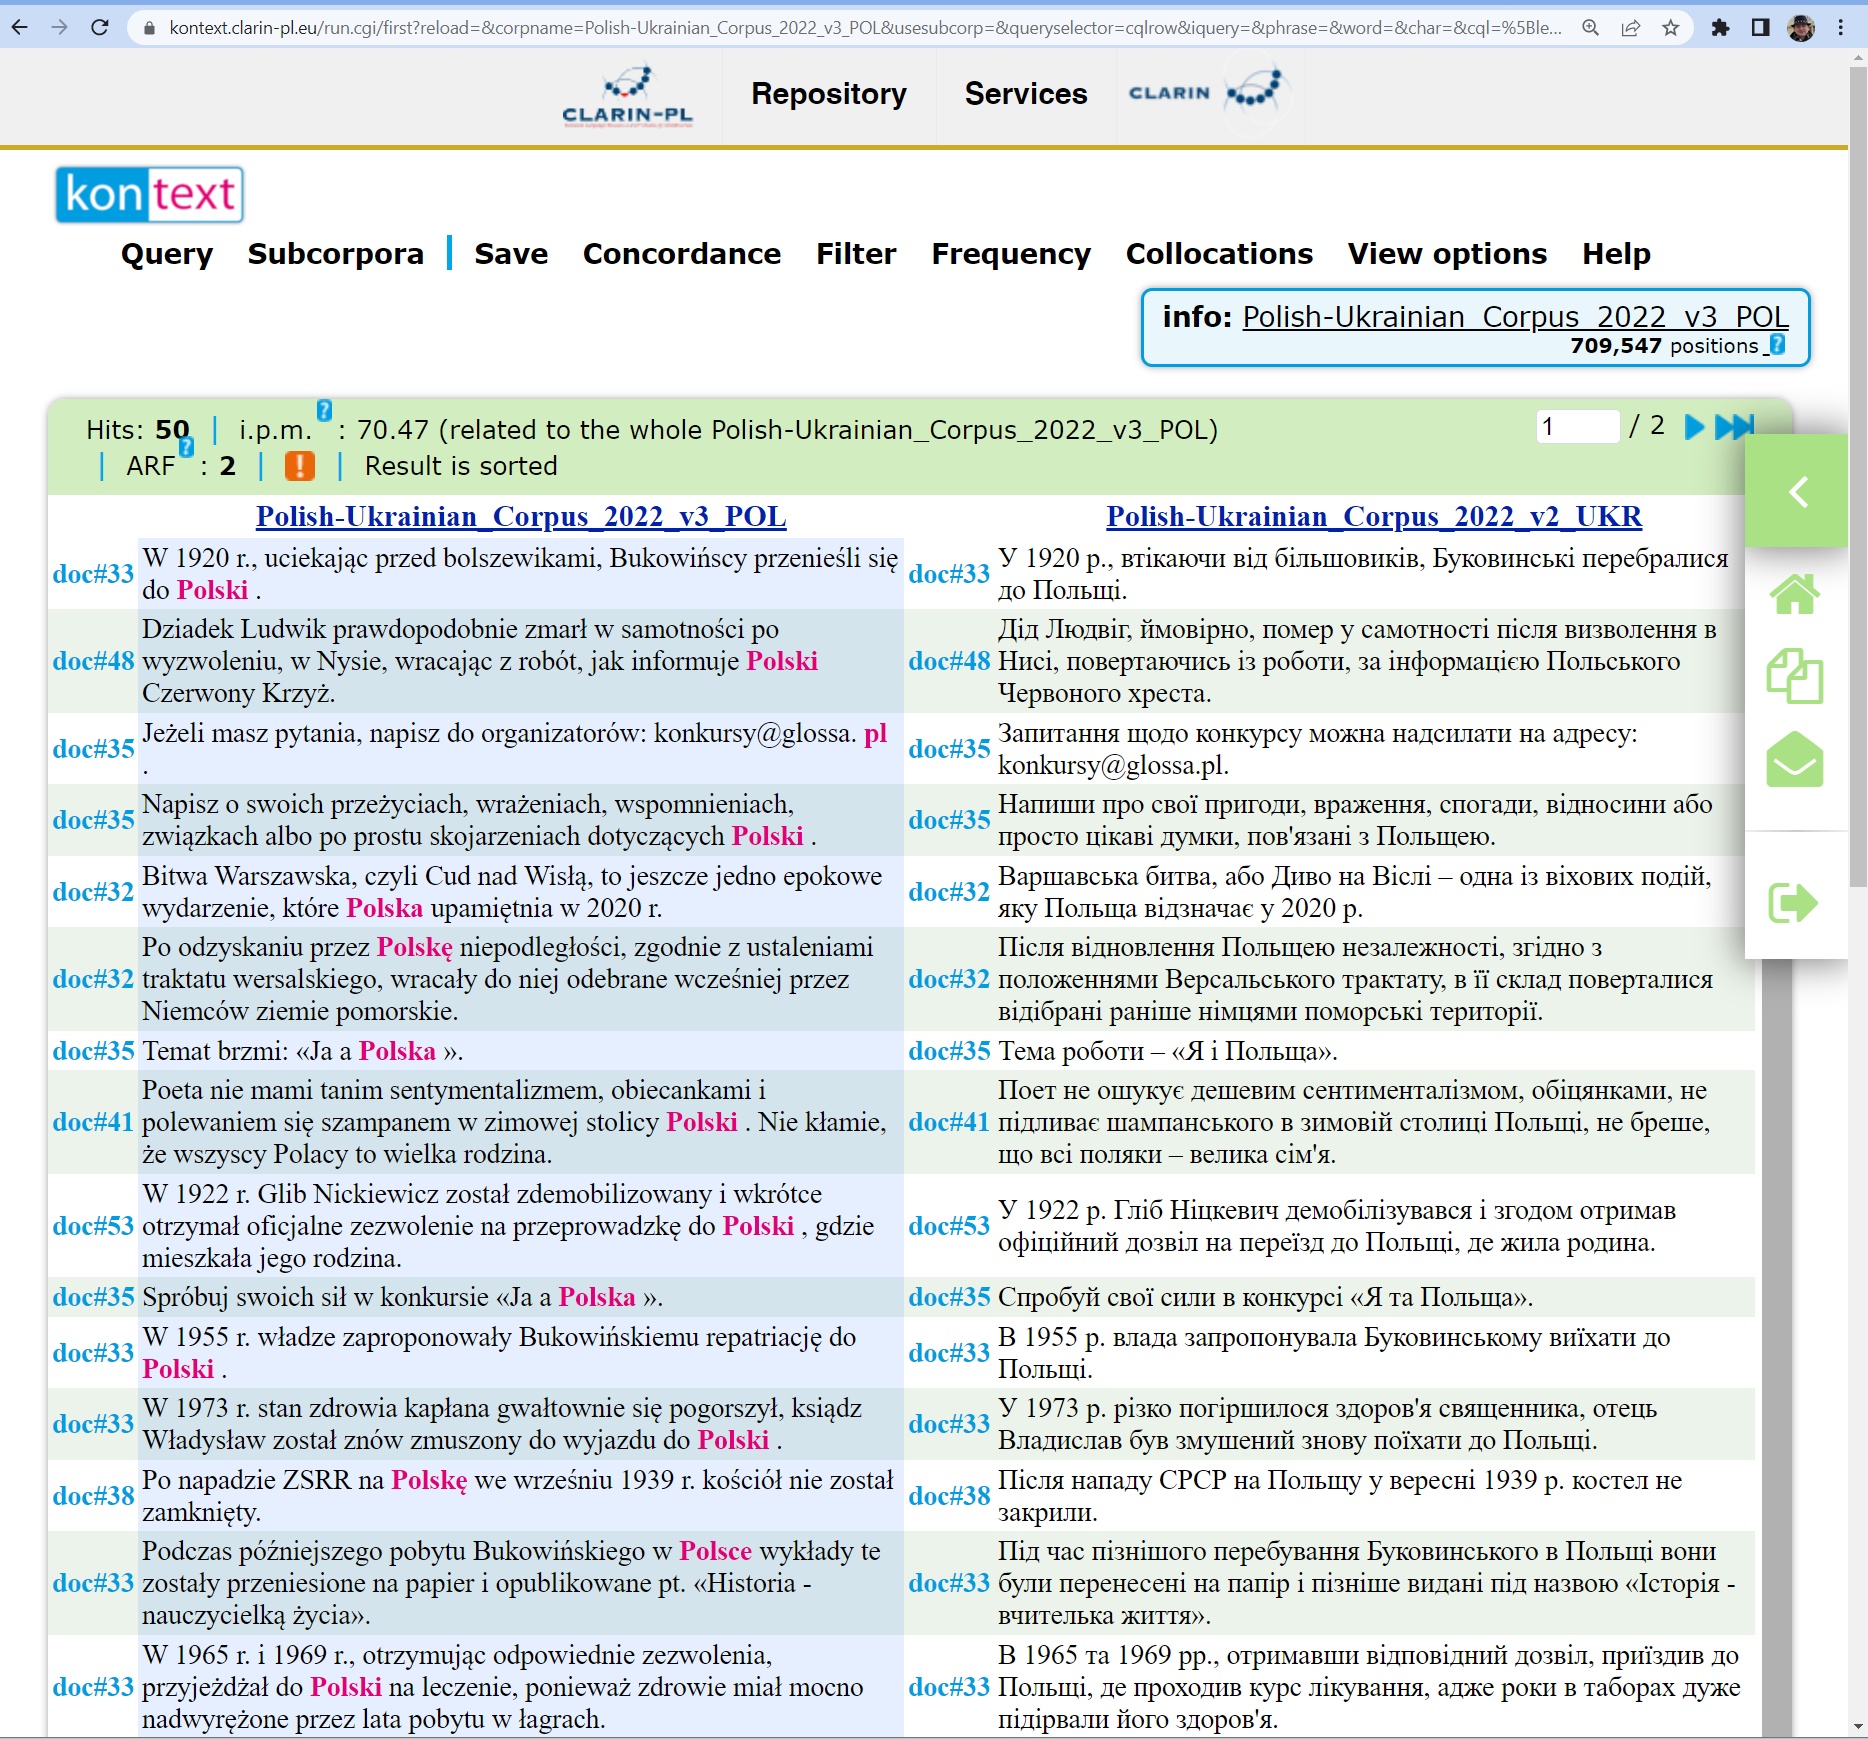This screenshot has height=1739, width=1868.
Task: Open the Frequency menu
Action: pyautogui.click(x=1011, y=254)
